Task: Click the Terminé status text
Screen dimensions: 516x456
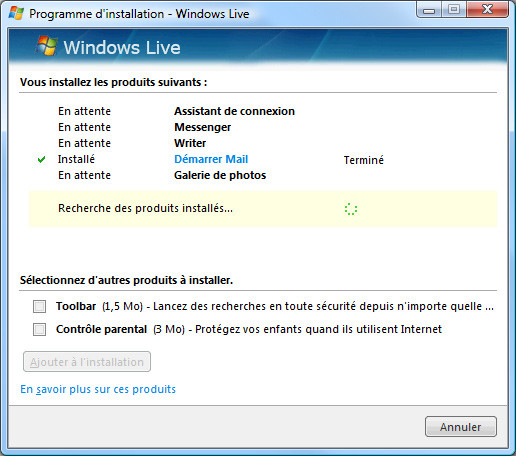Action: [x=364, y=160]
